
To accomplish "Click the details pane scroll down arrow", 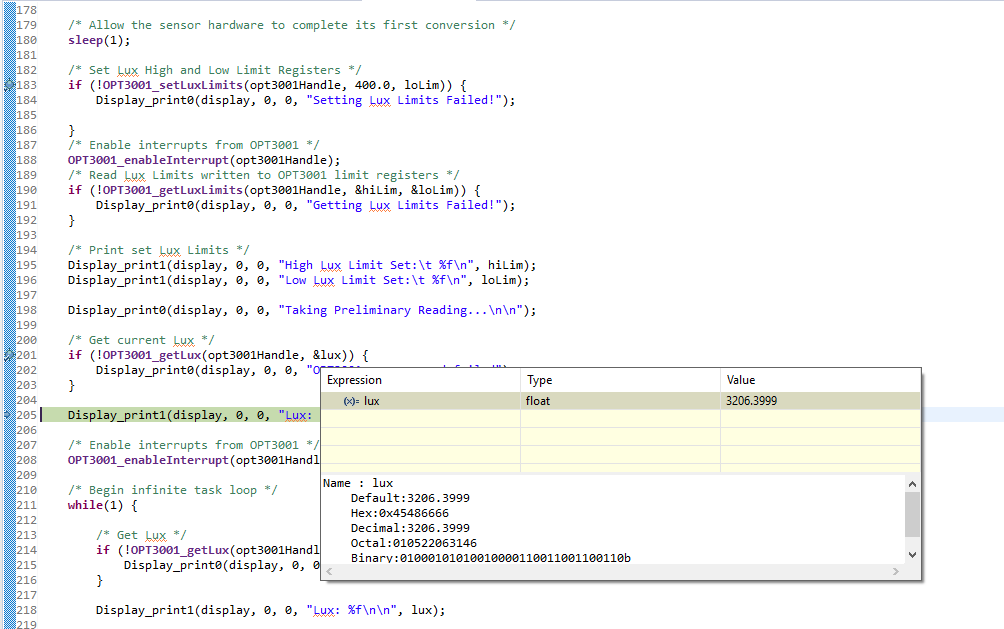I will coord(912,555).
